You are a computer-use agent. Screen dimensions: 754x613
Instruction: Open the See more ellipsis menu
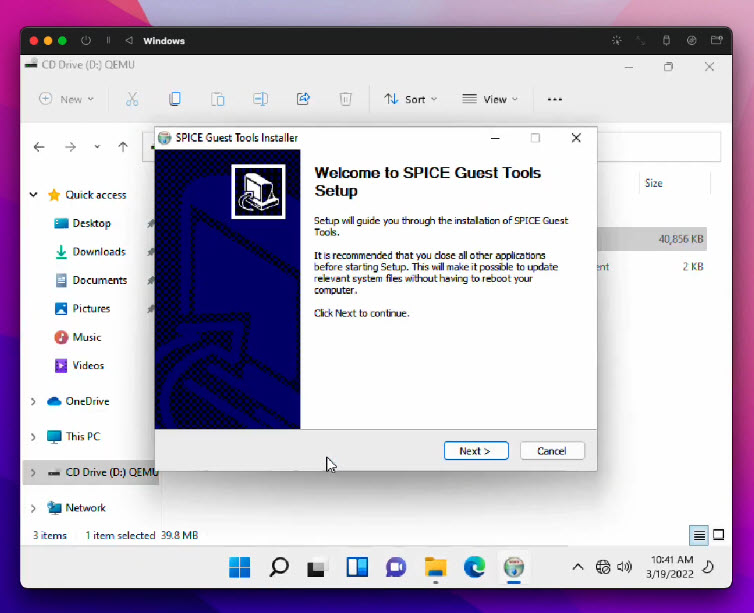coord(555,99)
